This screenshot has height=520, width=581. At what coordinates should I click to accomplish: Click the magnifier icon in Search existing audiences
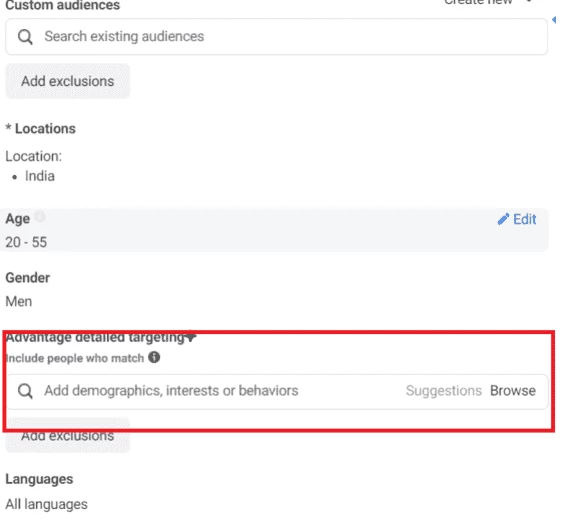pyautogui.click(x=25, y=37)
